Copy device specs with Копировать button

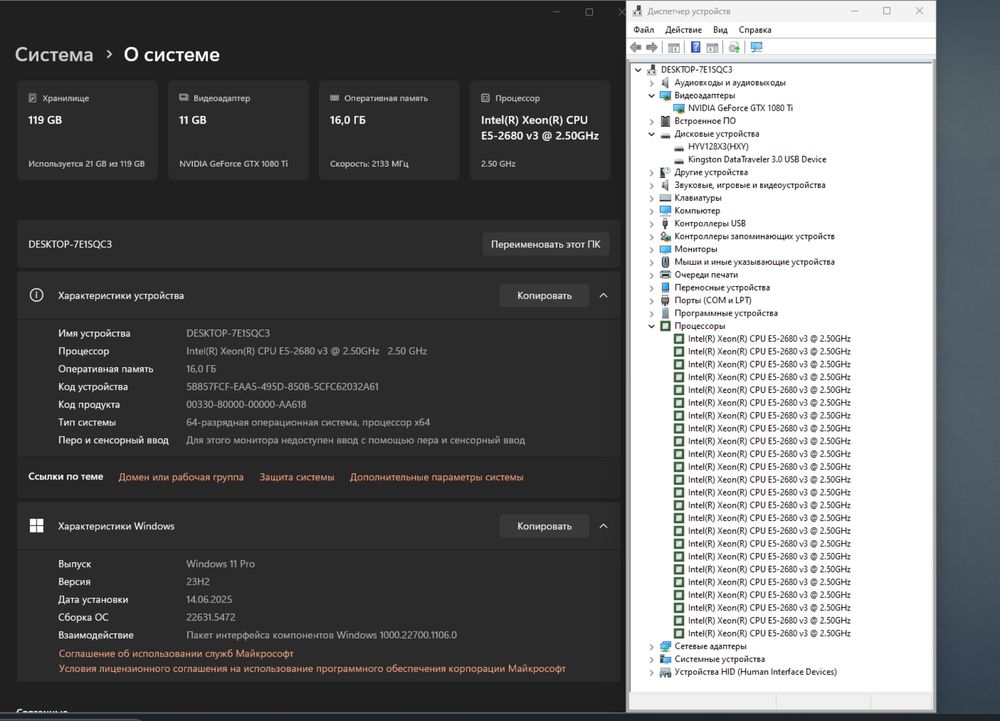[x=544, y=295]
